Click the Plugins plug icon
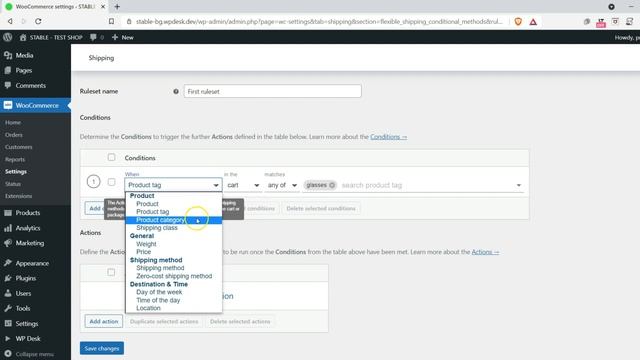The image size is (640, 360). point(8,278)
